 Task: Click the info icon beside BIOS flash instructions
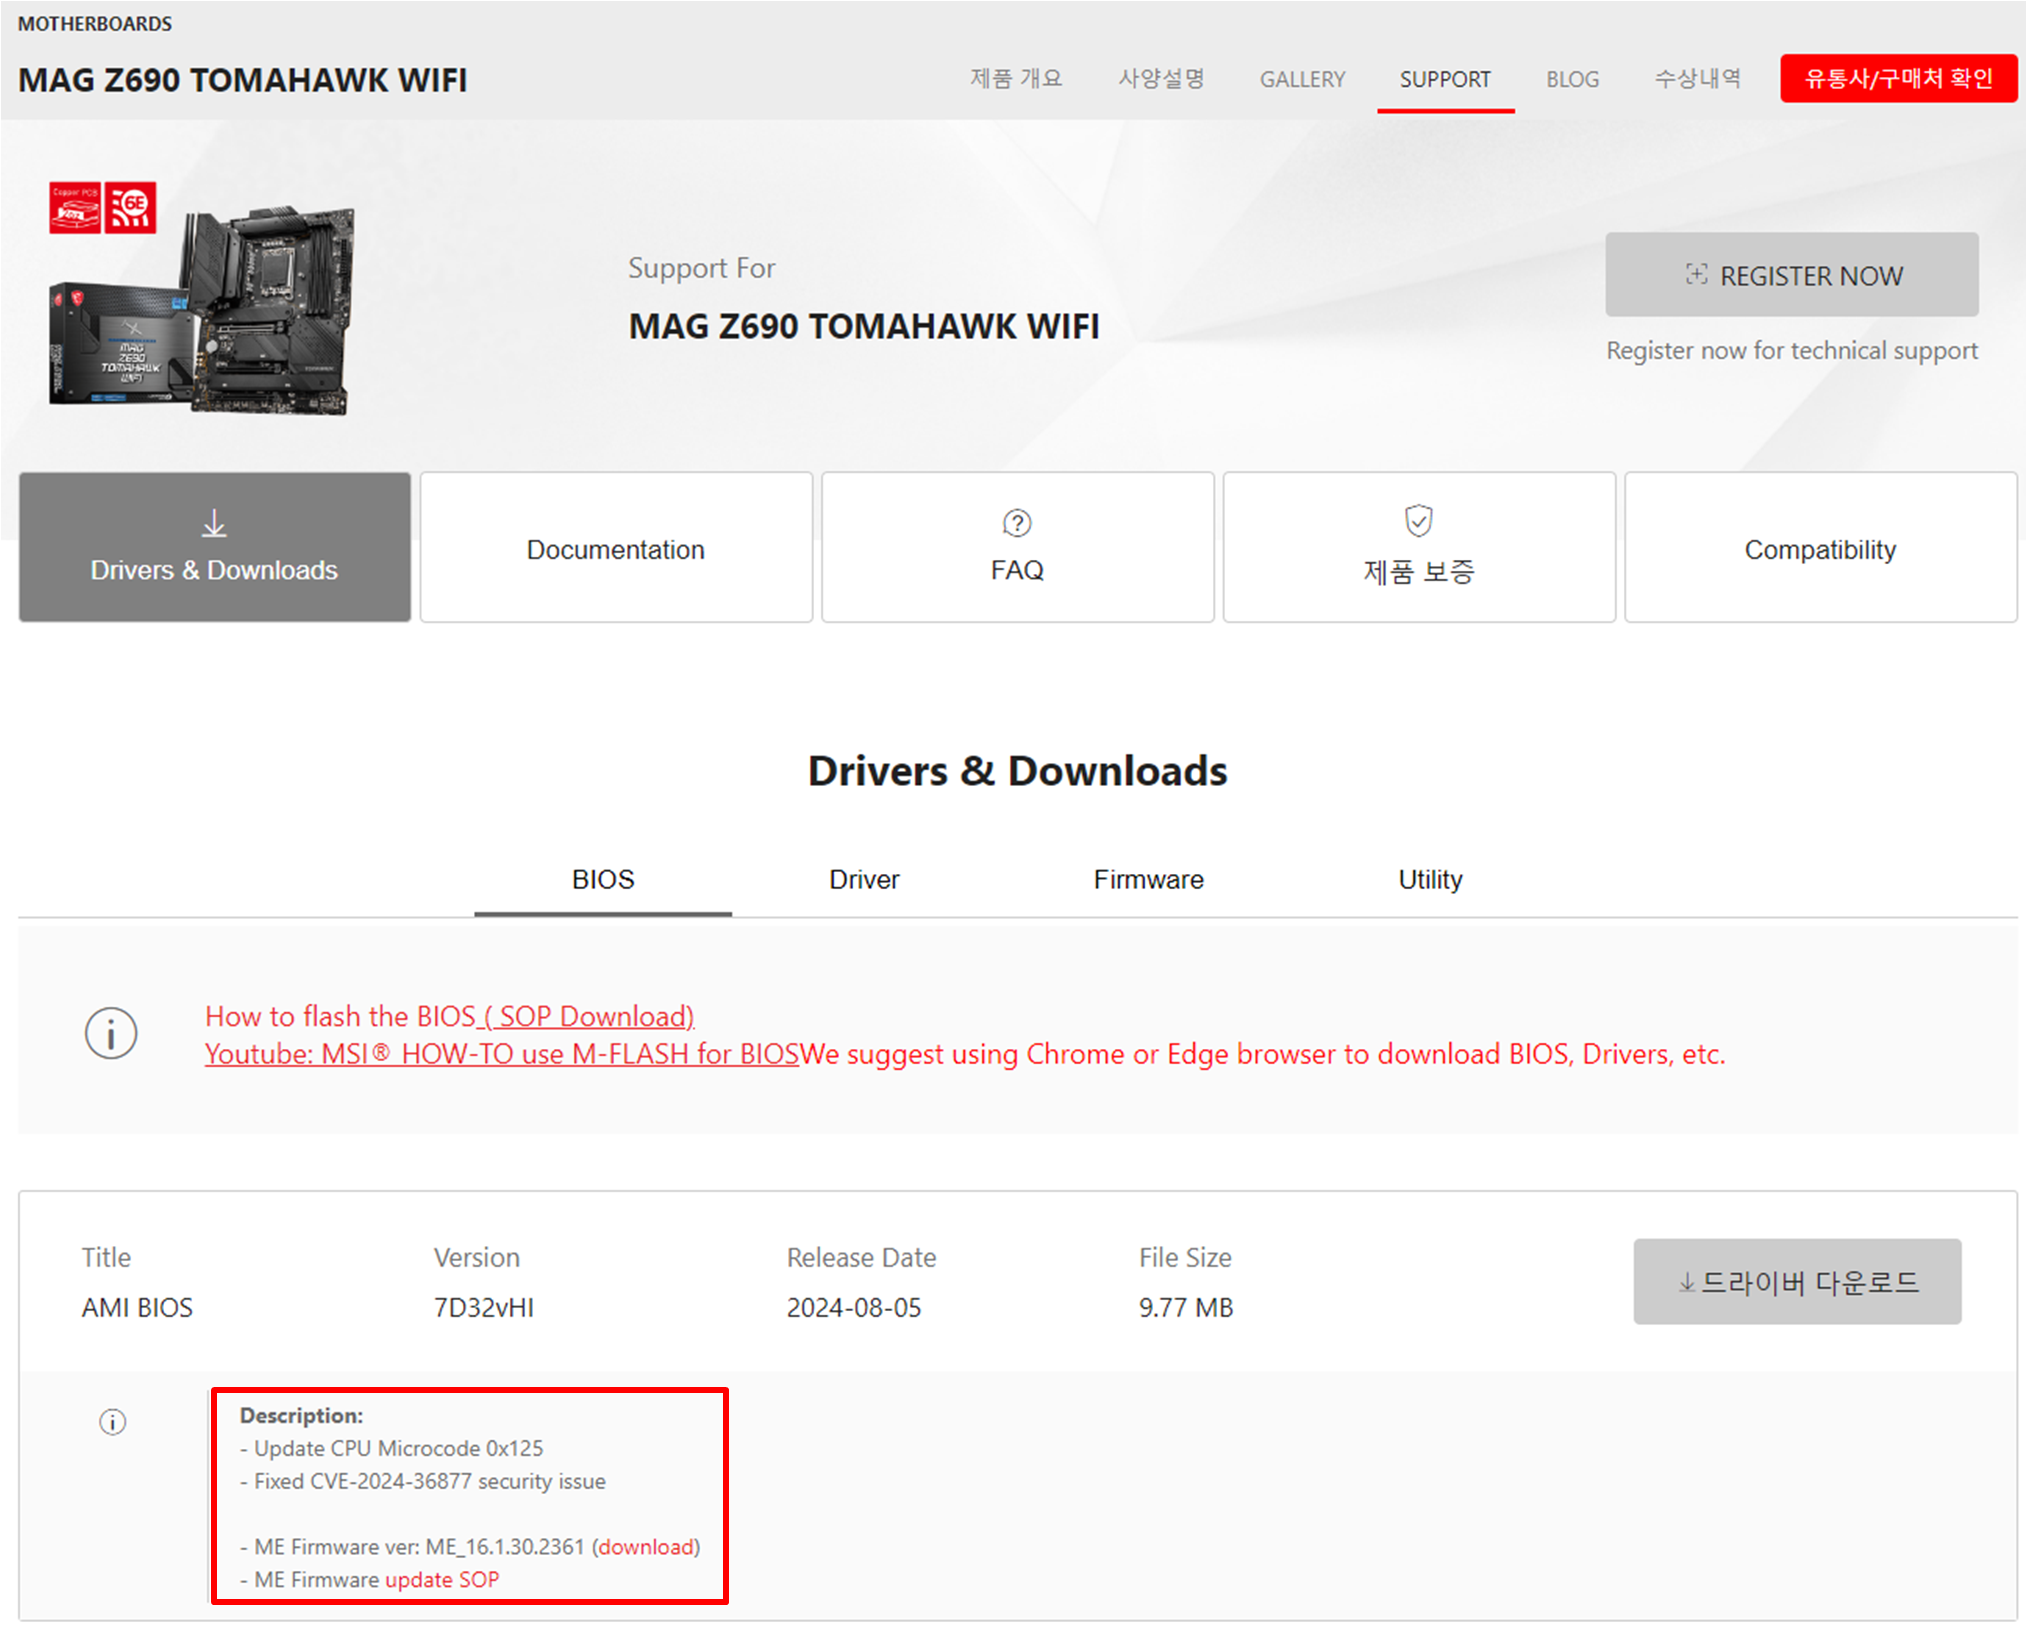pos(111,1033)
